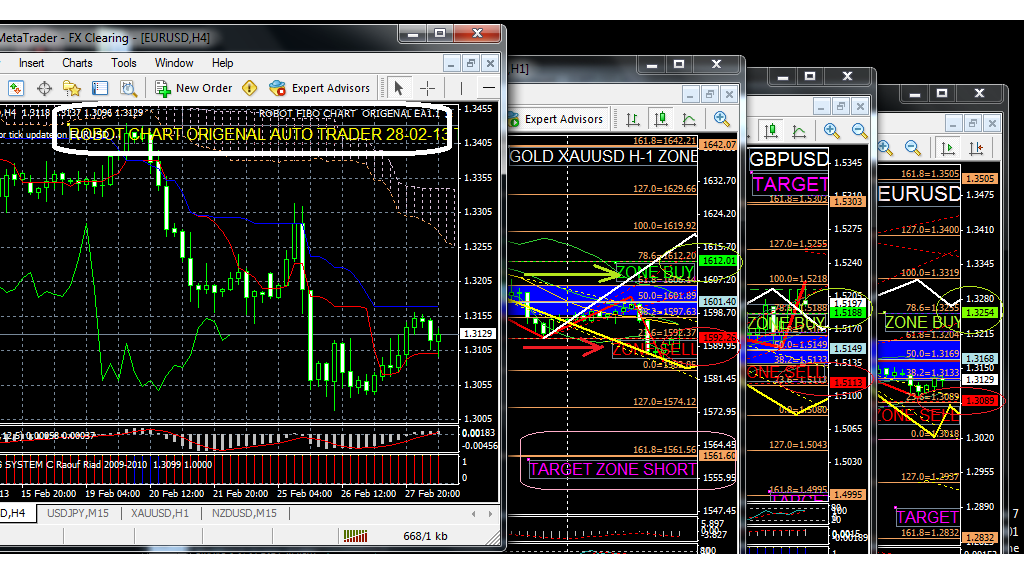Switch to the NZDUSD,M15 chart tab
Viewport: 1024px width, 569px height.
pyautogui.click(x=244, y=513)
